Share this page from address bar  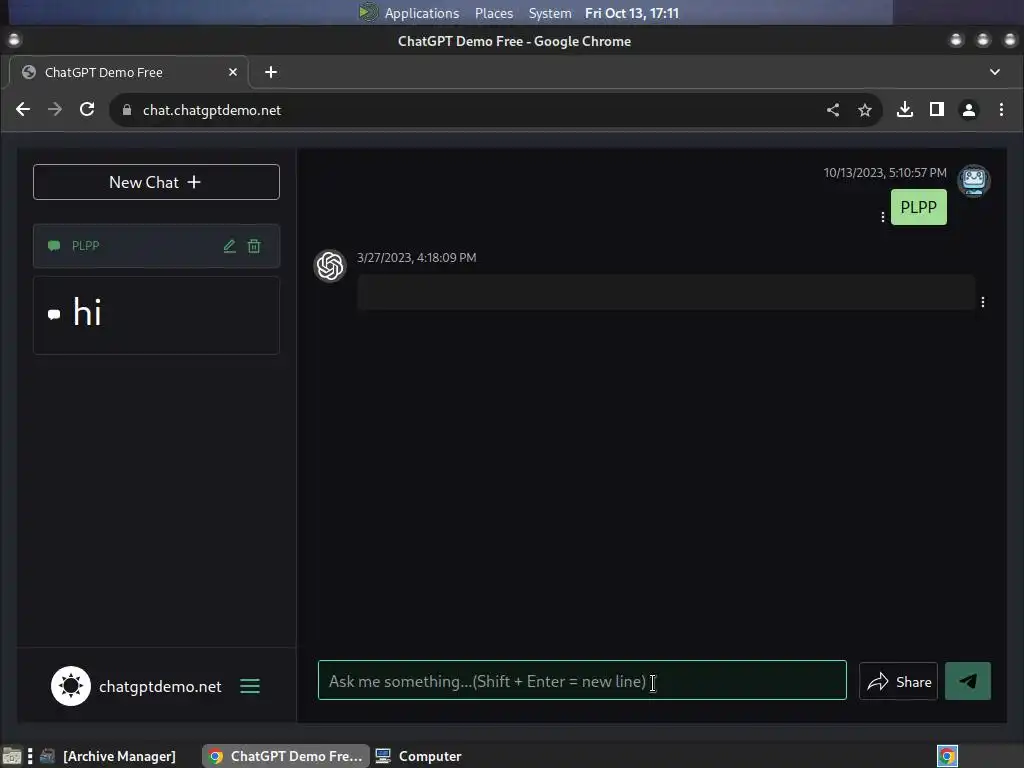pos(833,110)
